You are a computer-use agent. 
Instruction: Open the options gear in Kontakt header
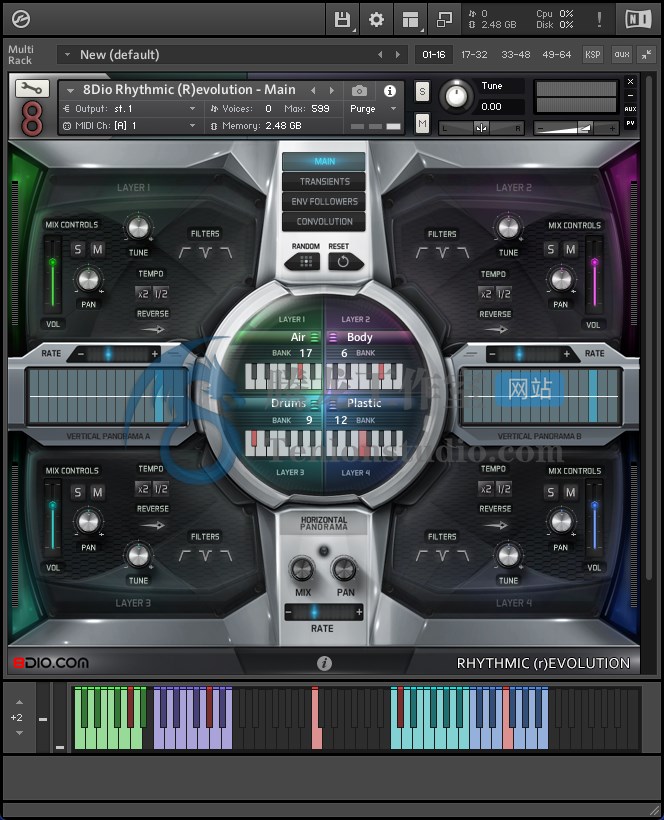(376, 20)
